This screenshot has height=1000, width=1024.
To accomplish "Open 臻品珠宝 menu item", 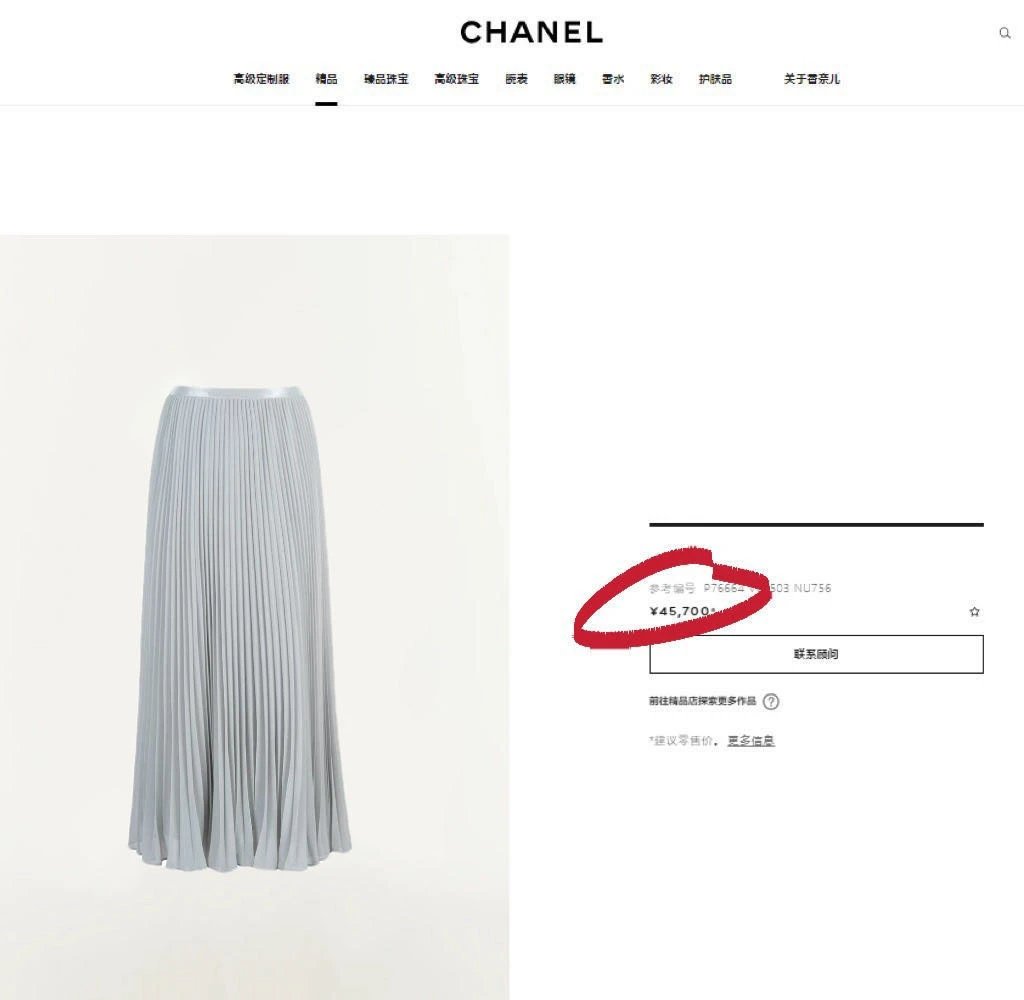I will pyautogui.click(x=386, y=79).
